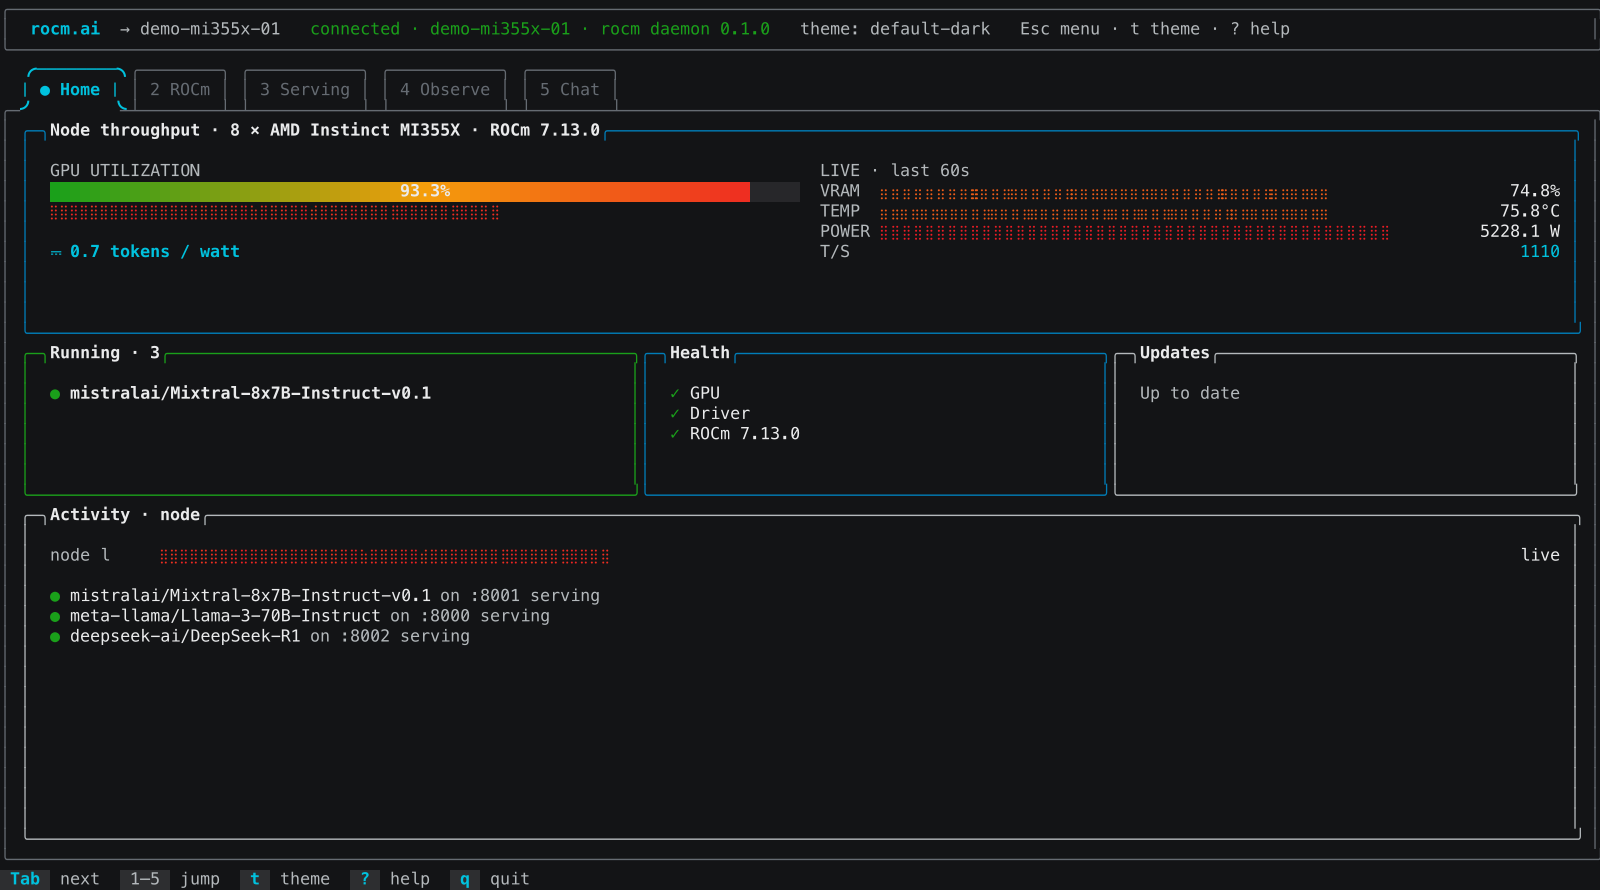Image resolution: width=1600 pixels, height=891 pixels.
Task: Click the green status dot in Running panel
Action: click(55, 394)
